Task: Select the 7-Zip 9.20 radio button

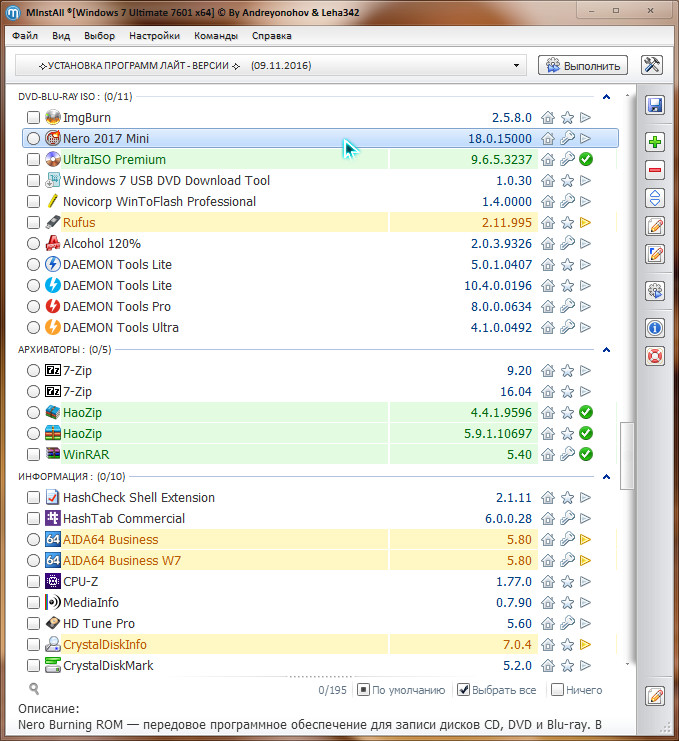Action: click(33, 370)
